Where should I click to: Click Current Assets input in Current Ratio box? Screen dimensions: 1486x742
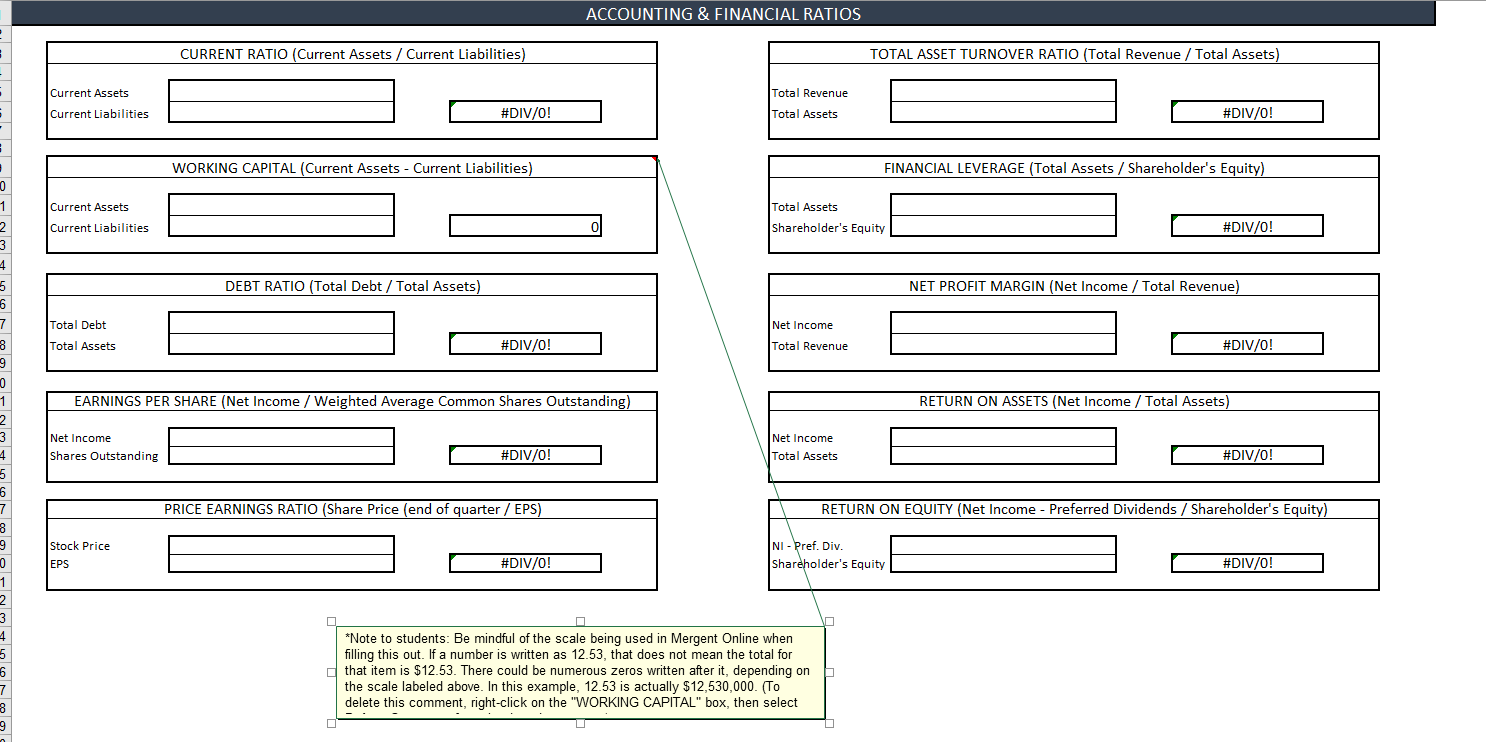pos(281,91)
